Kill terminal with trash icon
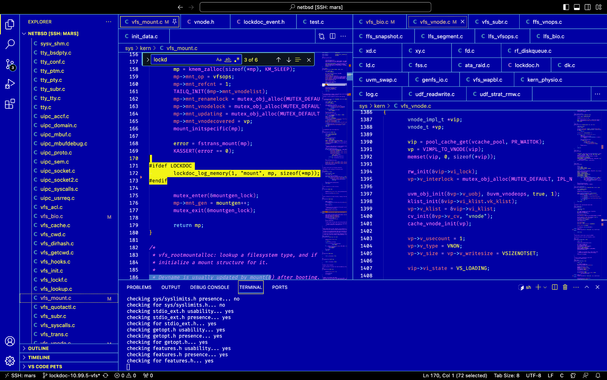Screen dimensions: 607x380 (565, 287)
